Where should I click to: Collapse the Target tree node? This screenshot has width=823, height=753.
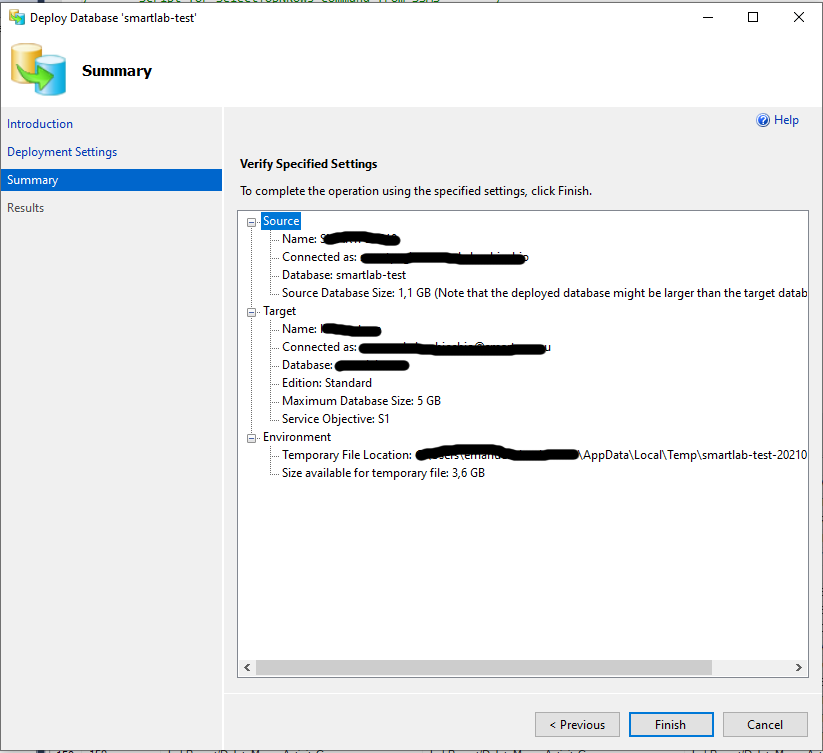tap(252, 311)
